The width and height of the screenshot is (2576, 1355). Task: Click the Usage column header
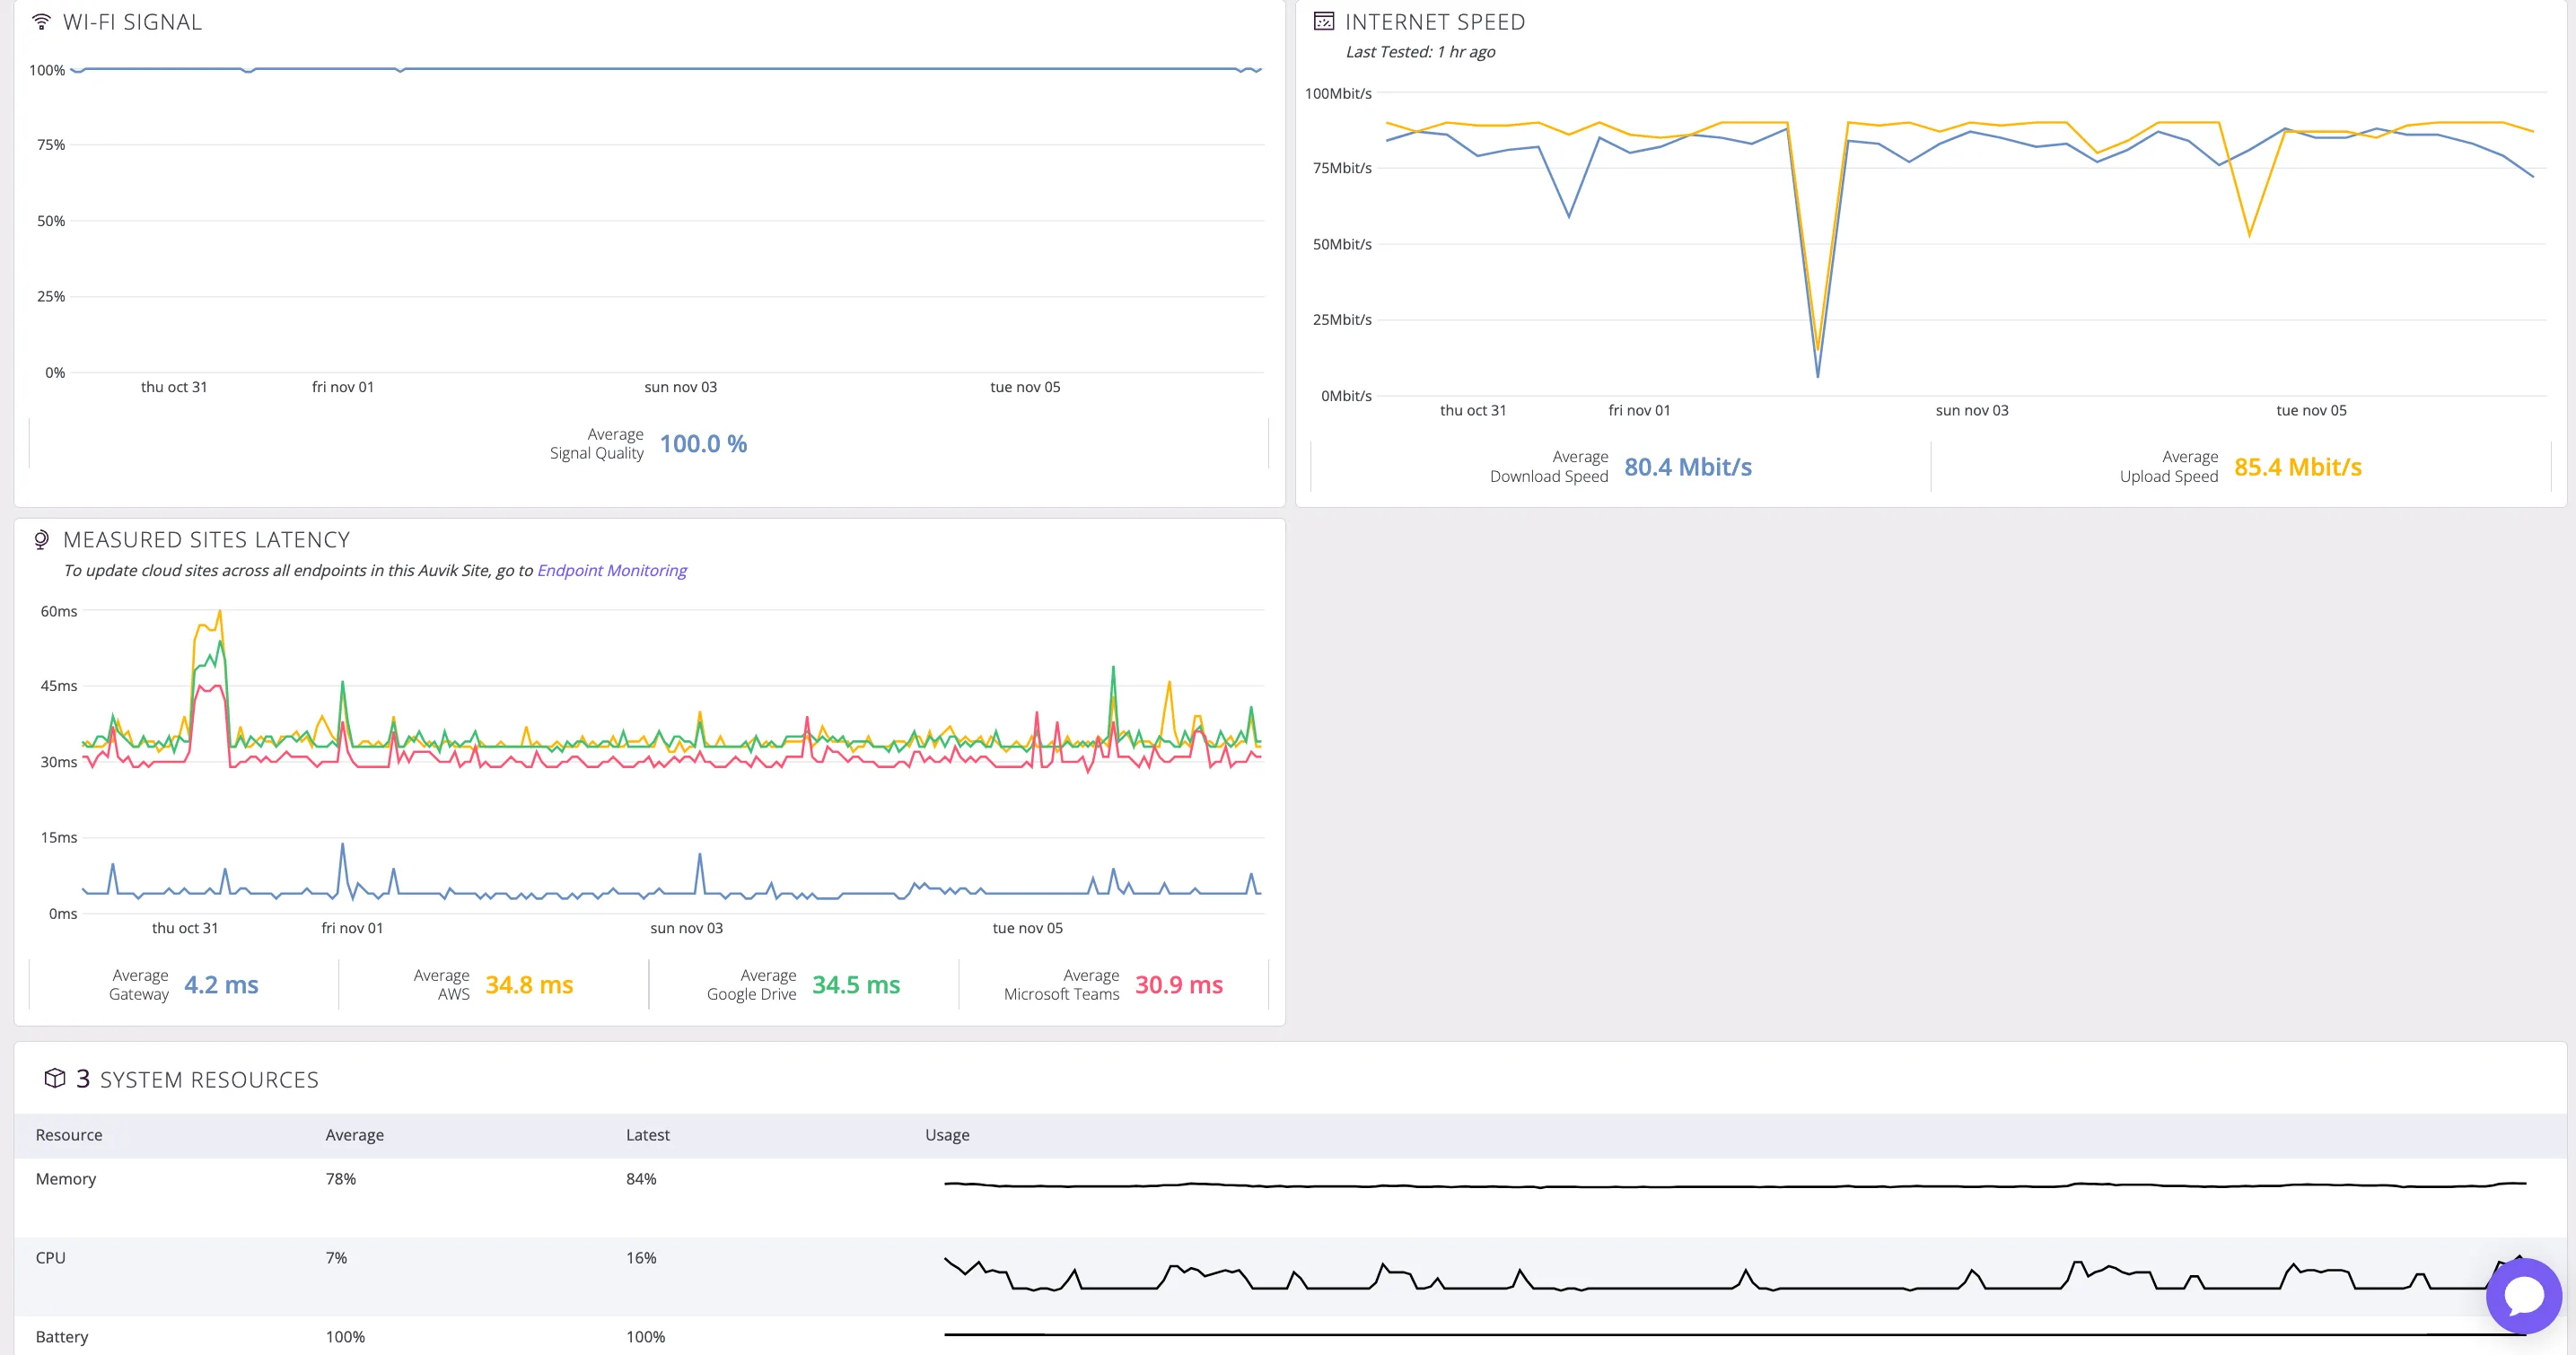tap(946, 1135)
